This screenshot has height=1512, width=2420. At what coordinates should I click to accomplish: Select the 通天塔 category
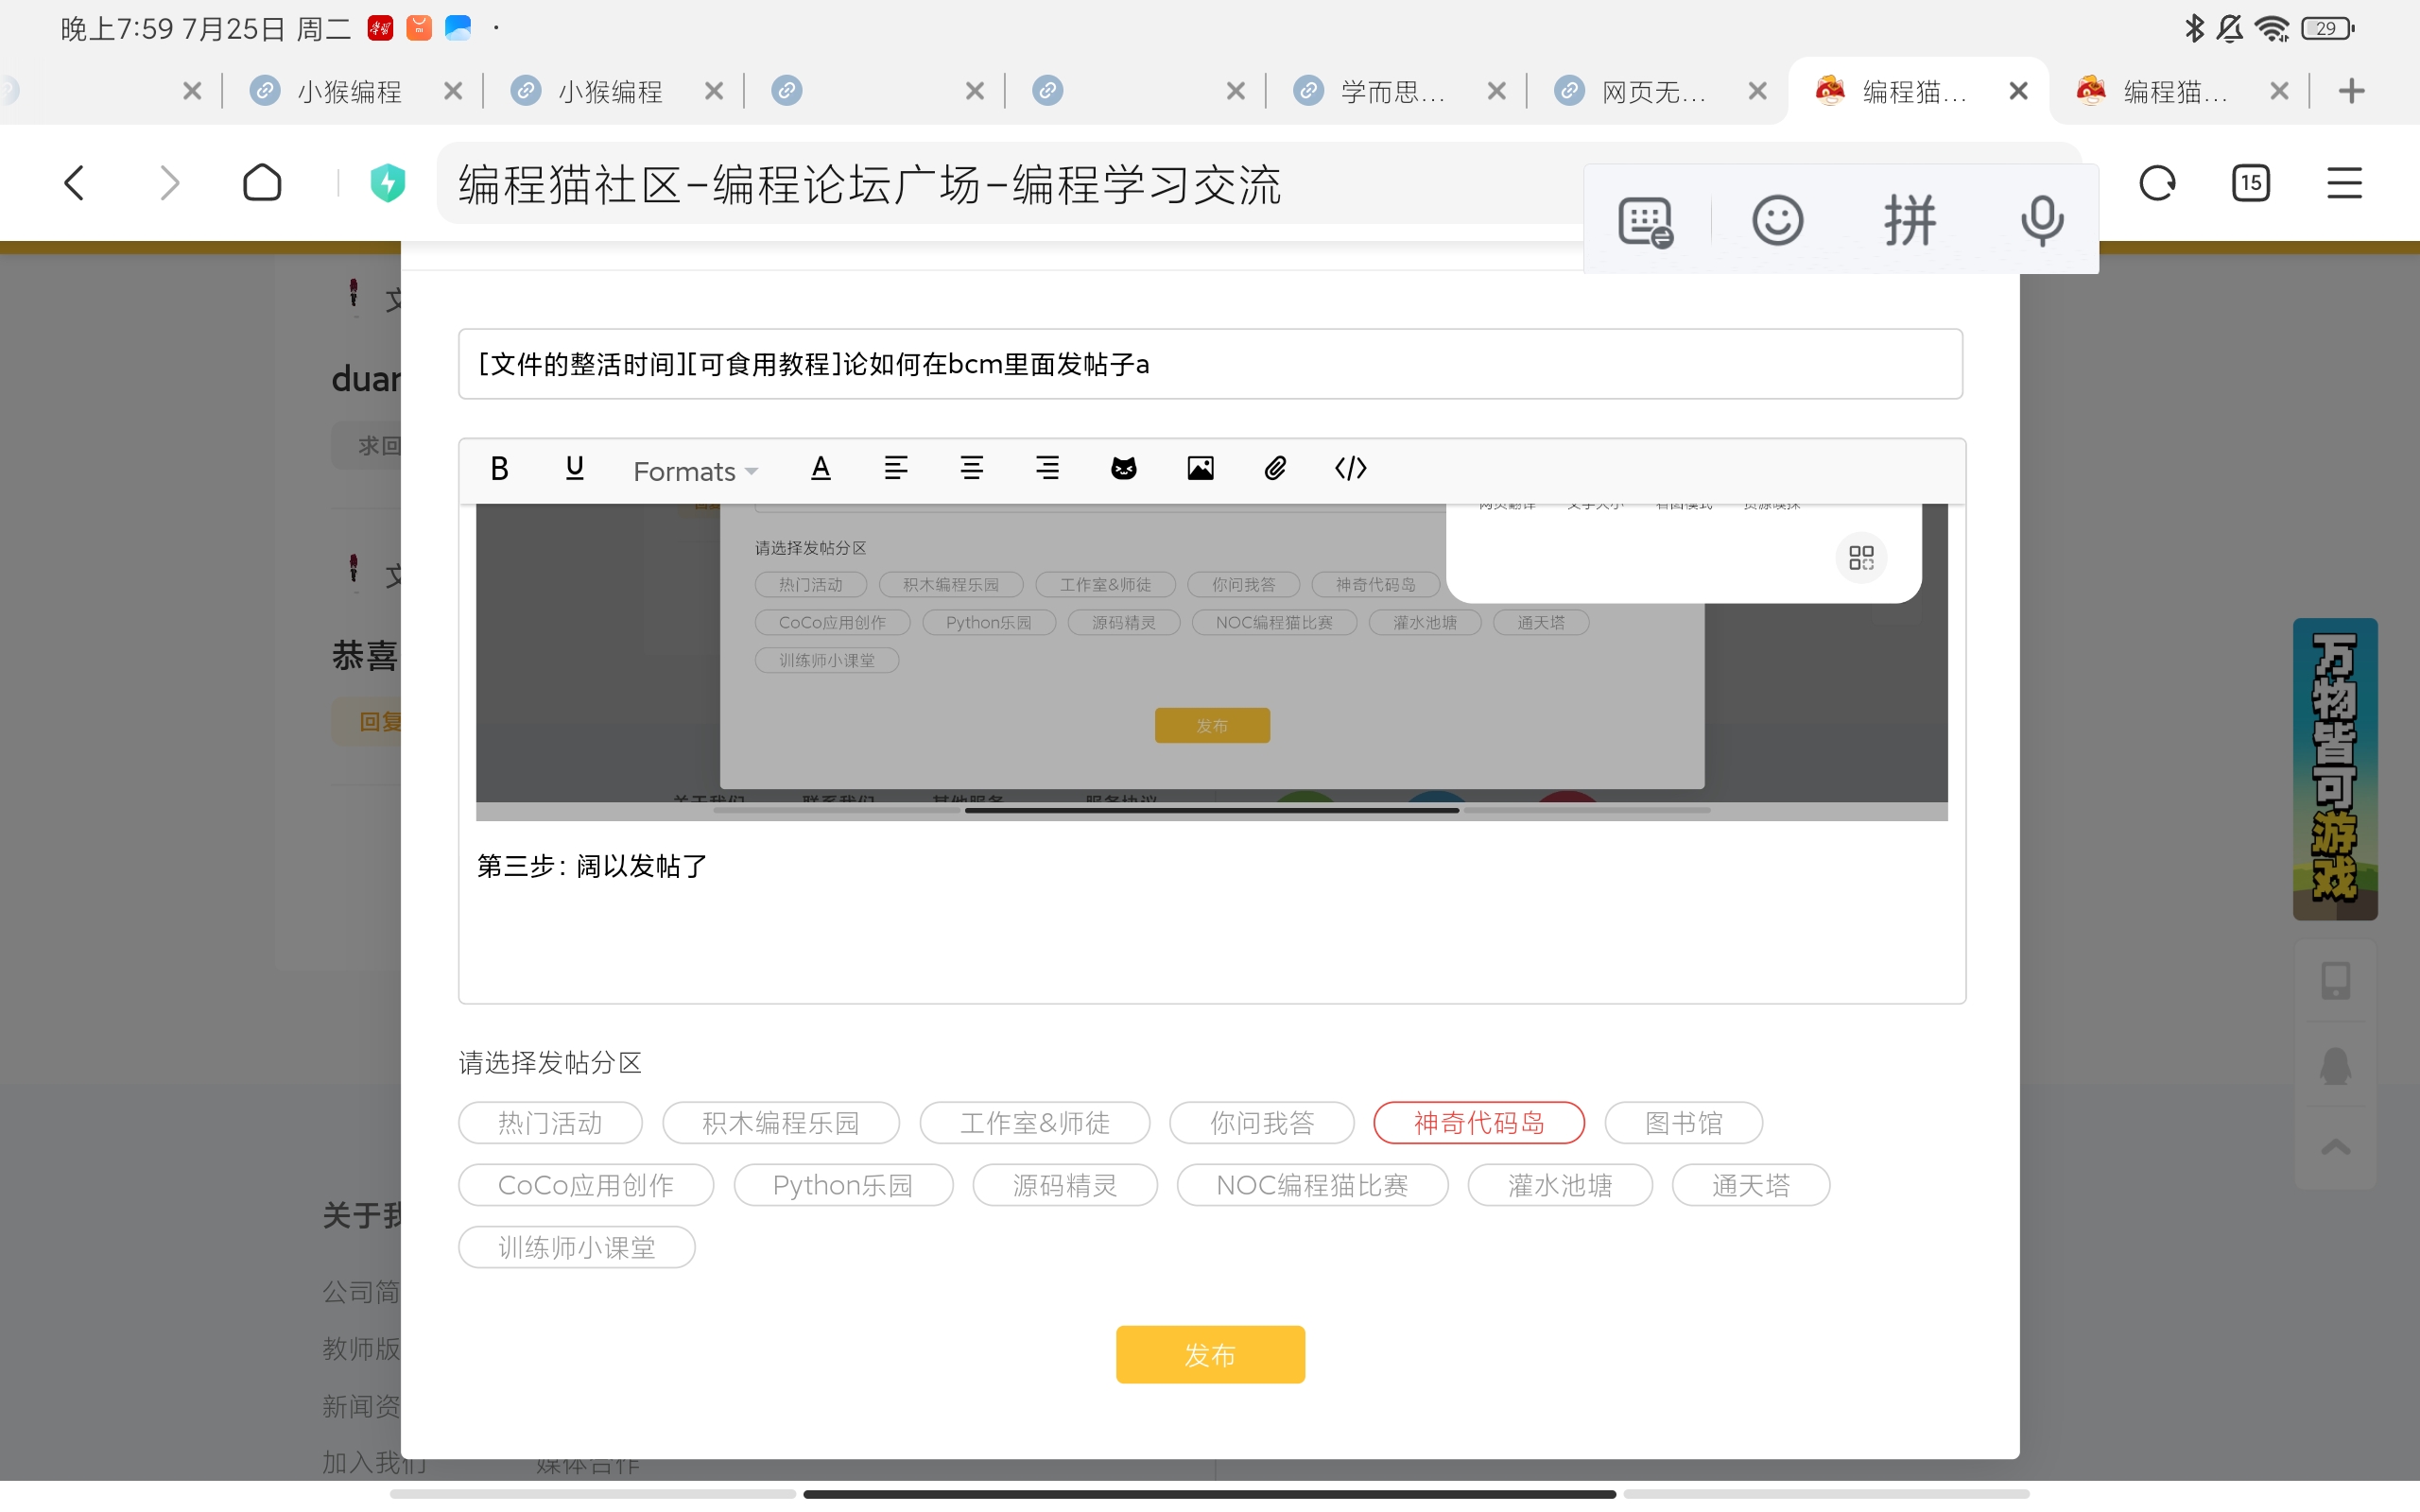[x=1751, y=1185]
